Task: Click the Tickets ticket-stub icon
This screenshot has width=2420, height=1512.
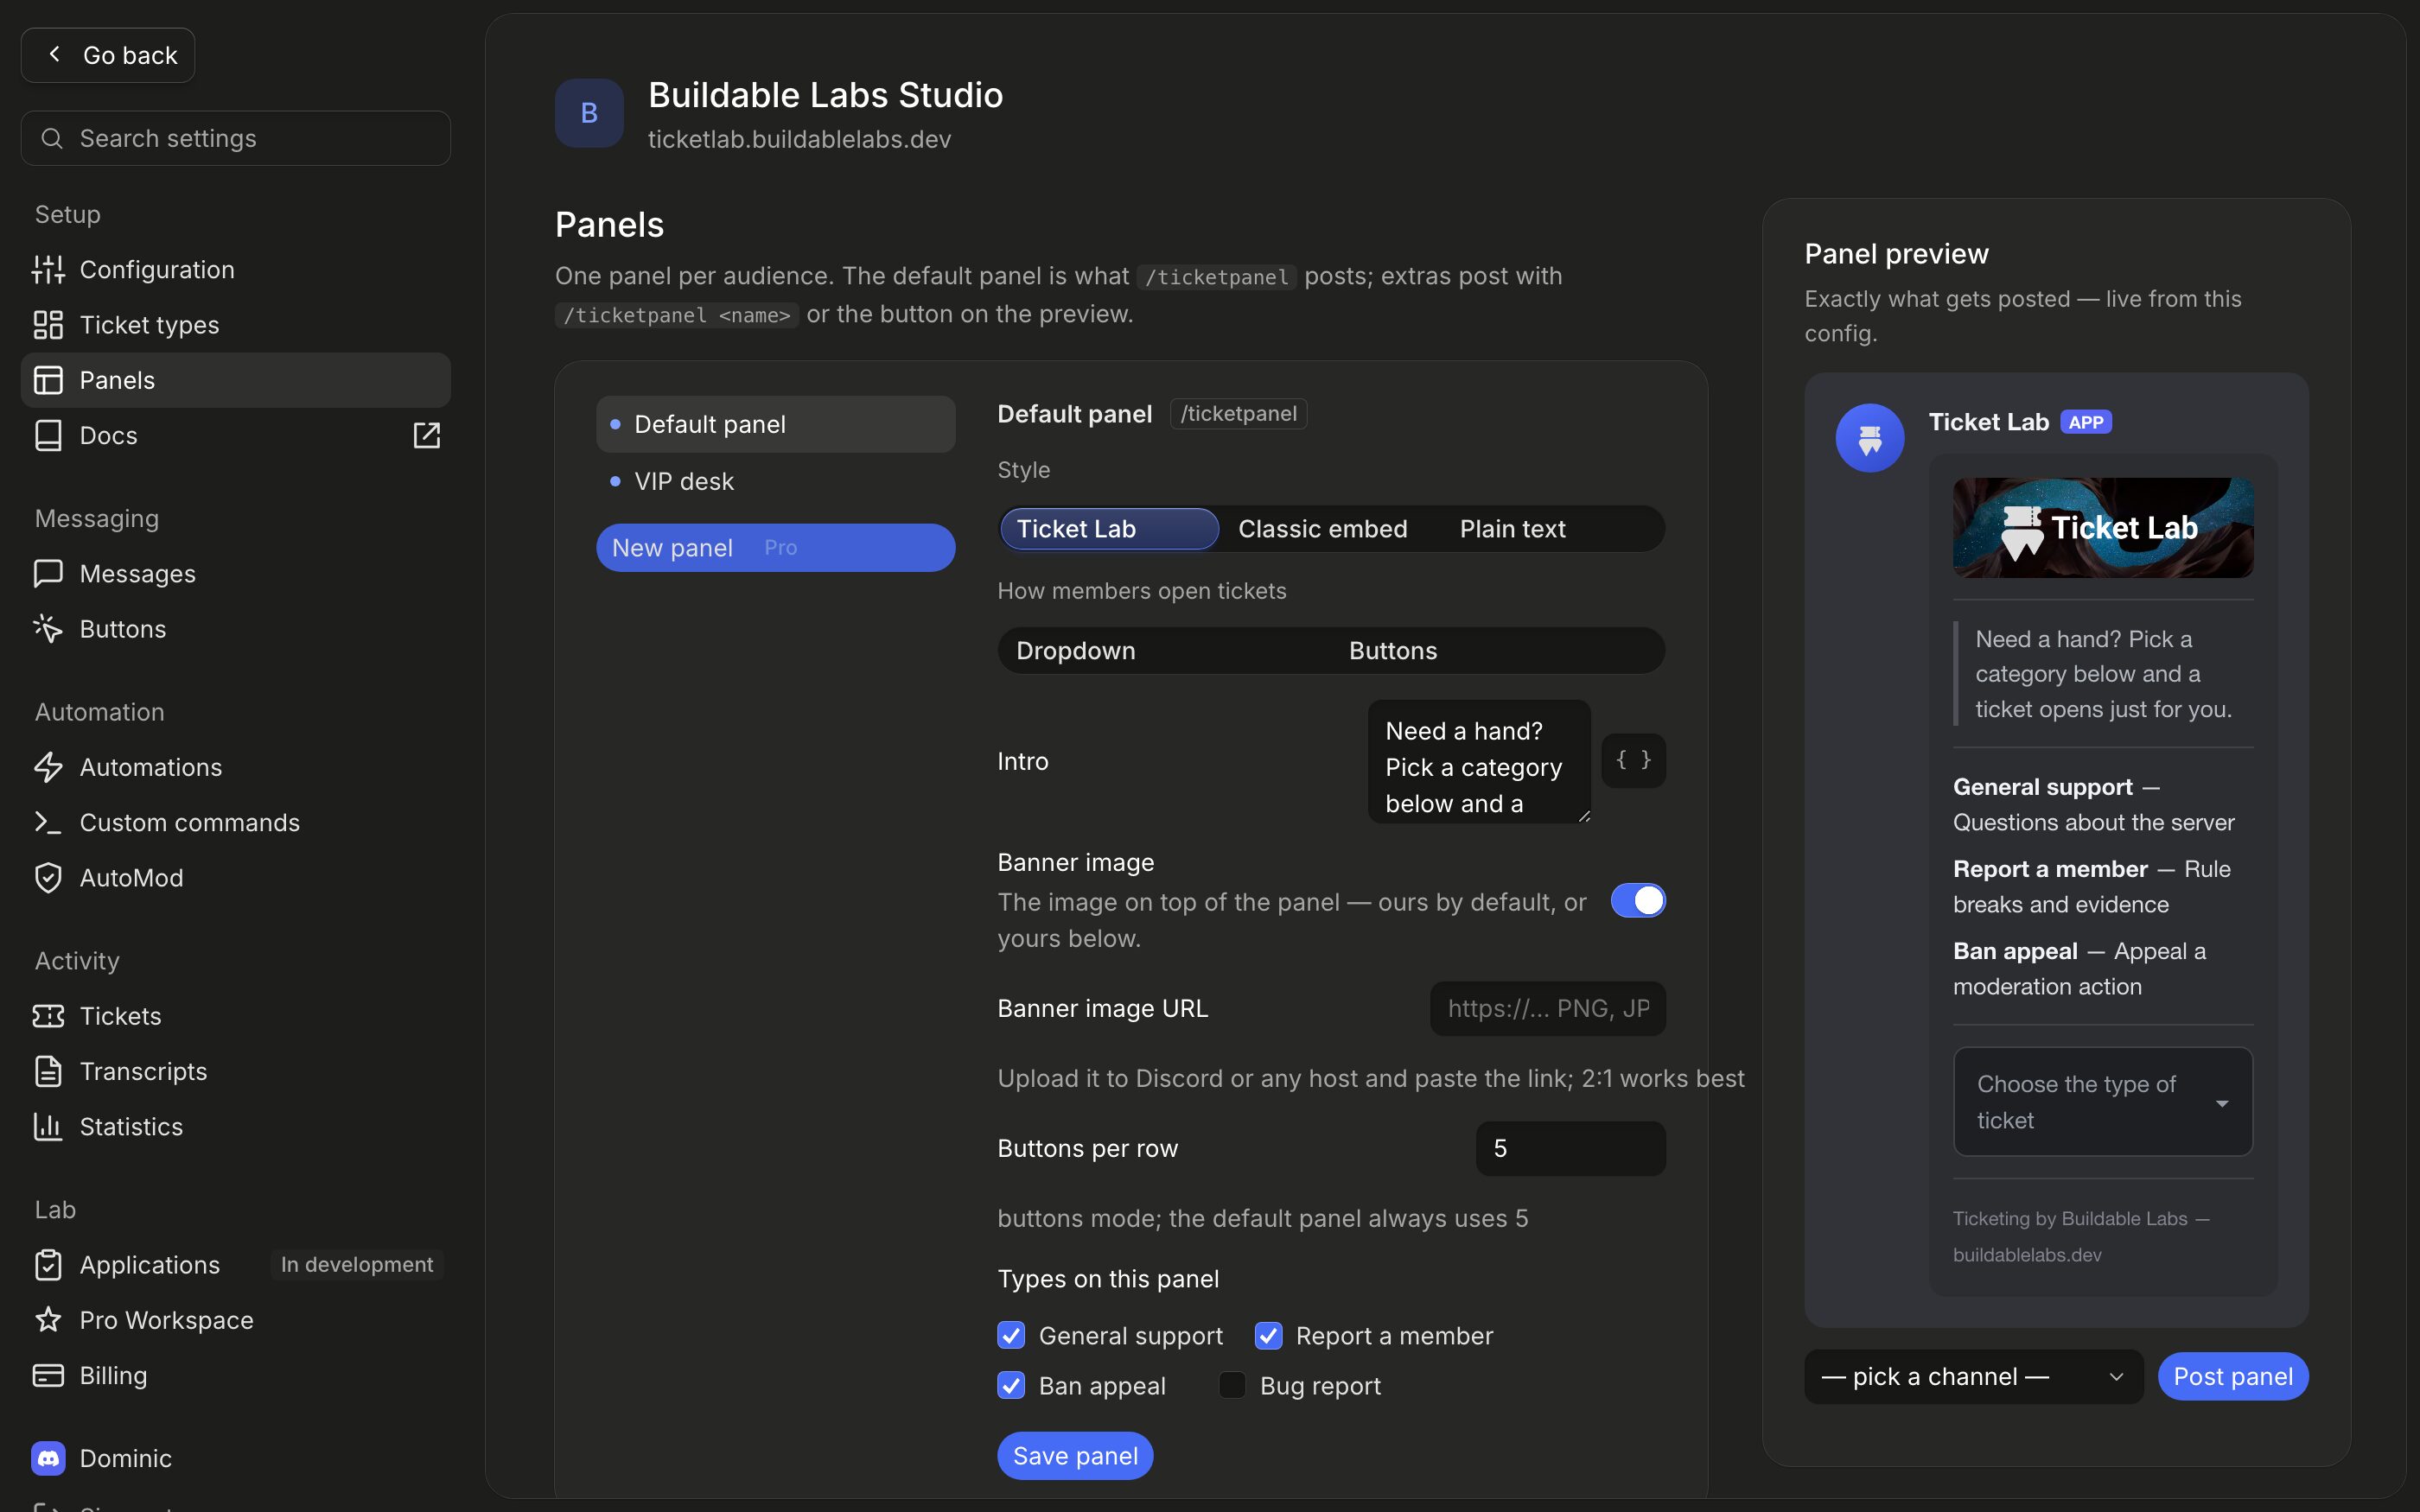Action: pyautogui.click(x=48, y=1016)
